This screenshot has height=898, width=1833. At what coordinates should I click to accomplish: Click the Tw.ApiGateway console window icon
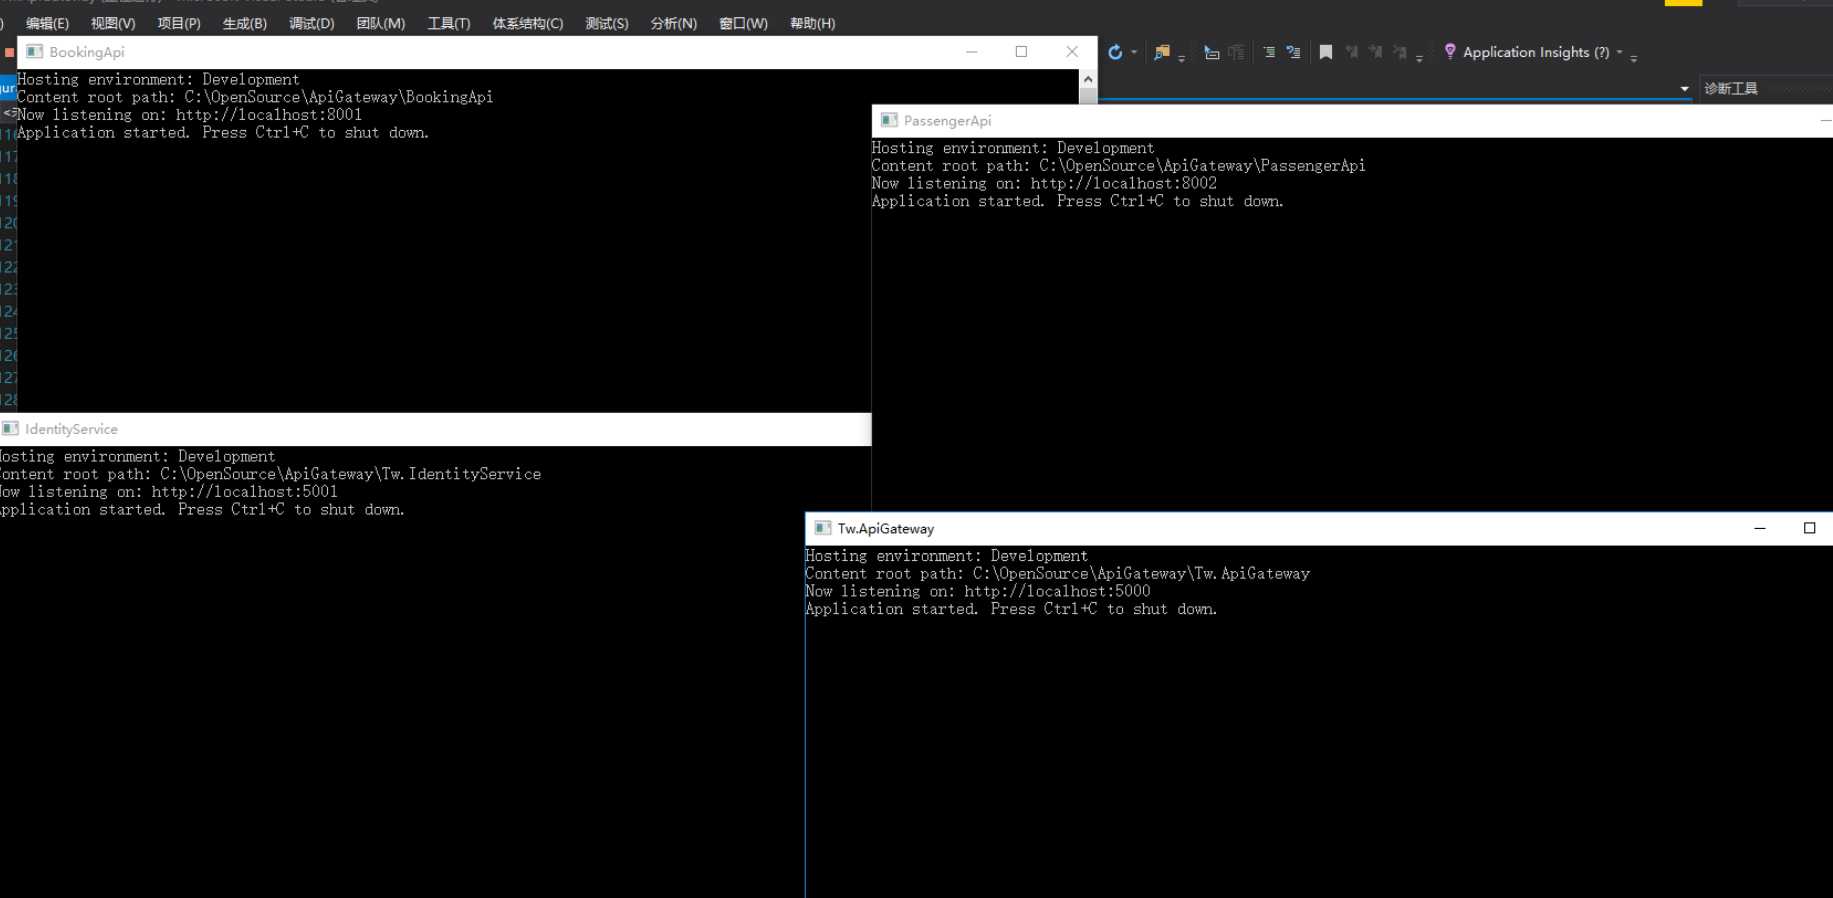pos(823,528)
